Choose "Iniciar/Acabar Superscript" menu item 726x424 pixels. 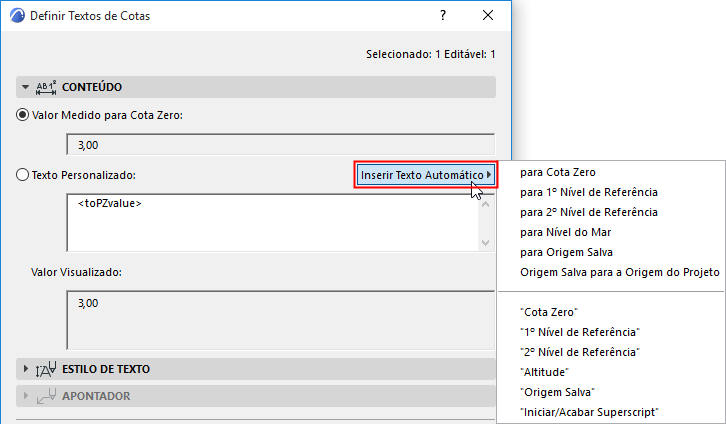coord(588,412)
